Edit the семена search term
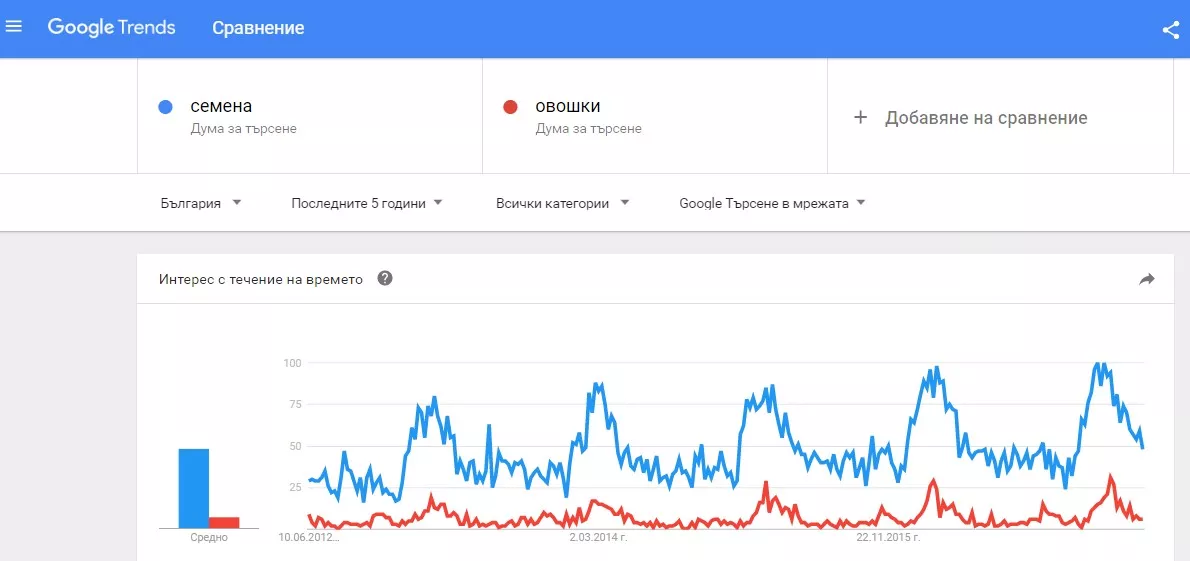The height and width of the screenshot is (561, 1190). coord(222,107)
